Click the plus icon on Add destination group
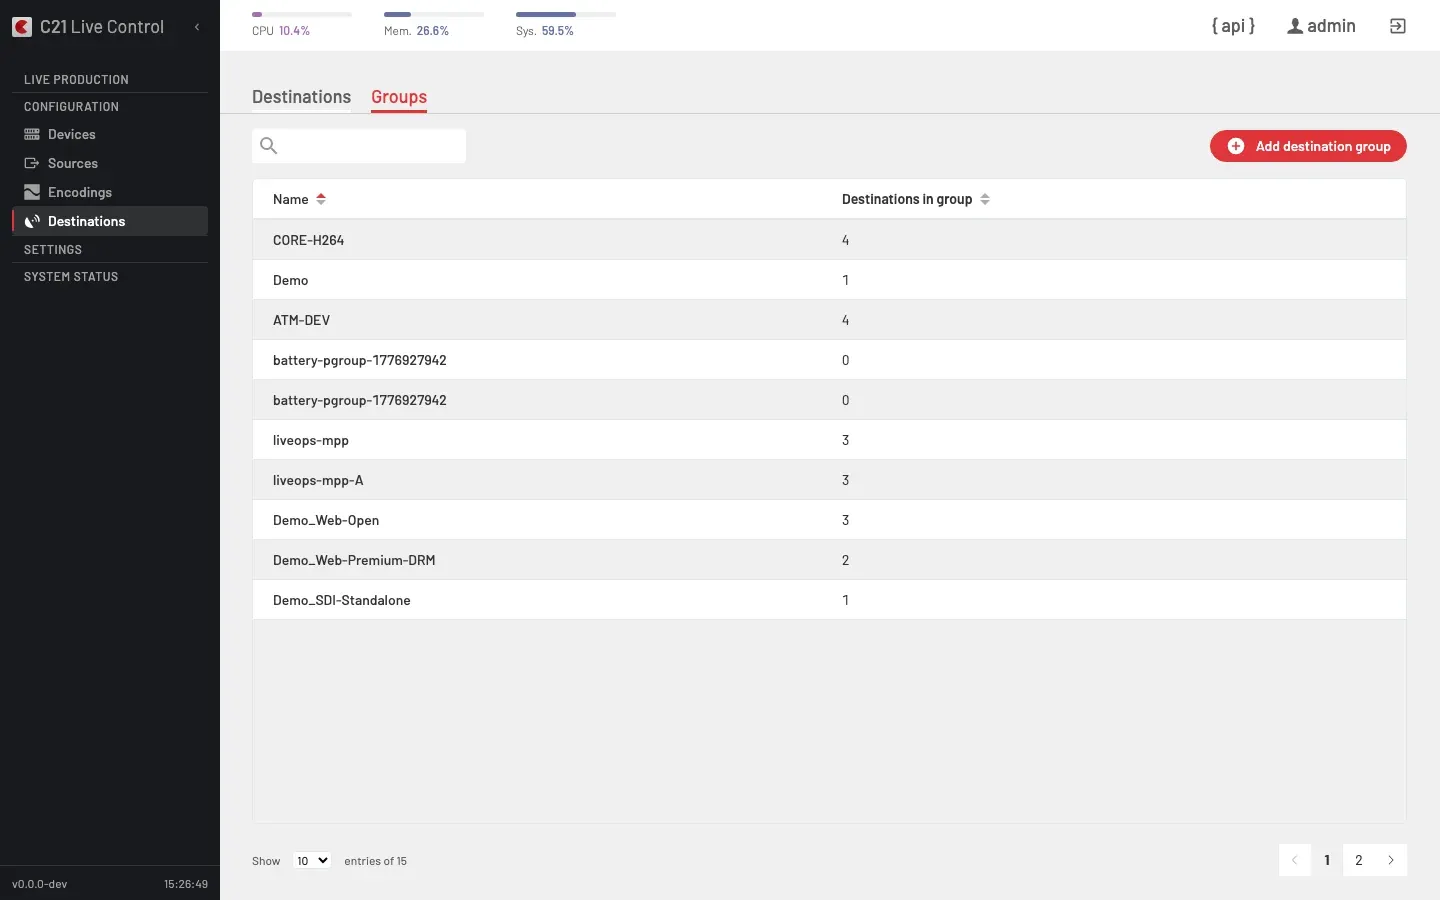 point(1236,146)
